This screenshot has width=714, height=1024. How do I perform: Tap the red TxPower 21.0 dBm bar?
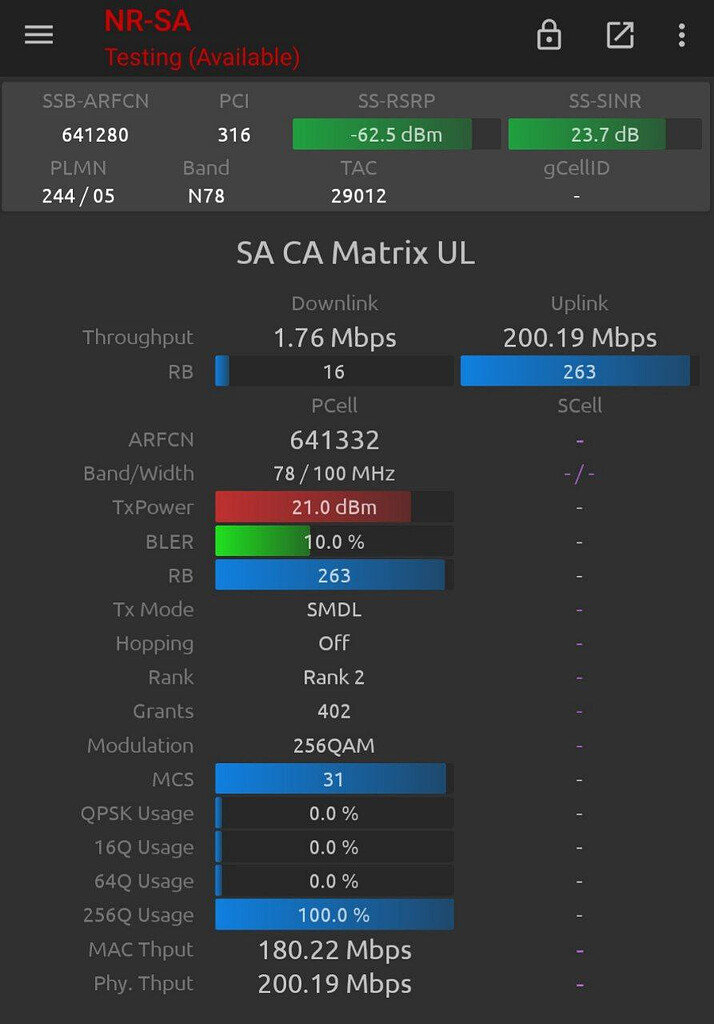334,507
